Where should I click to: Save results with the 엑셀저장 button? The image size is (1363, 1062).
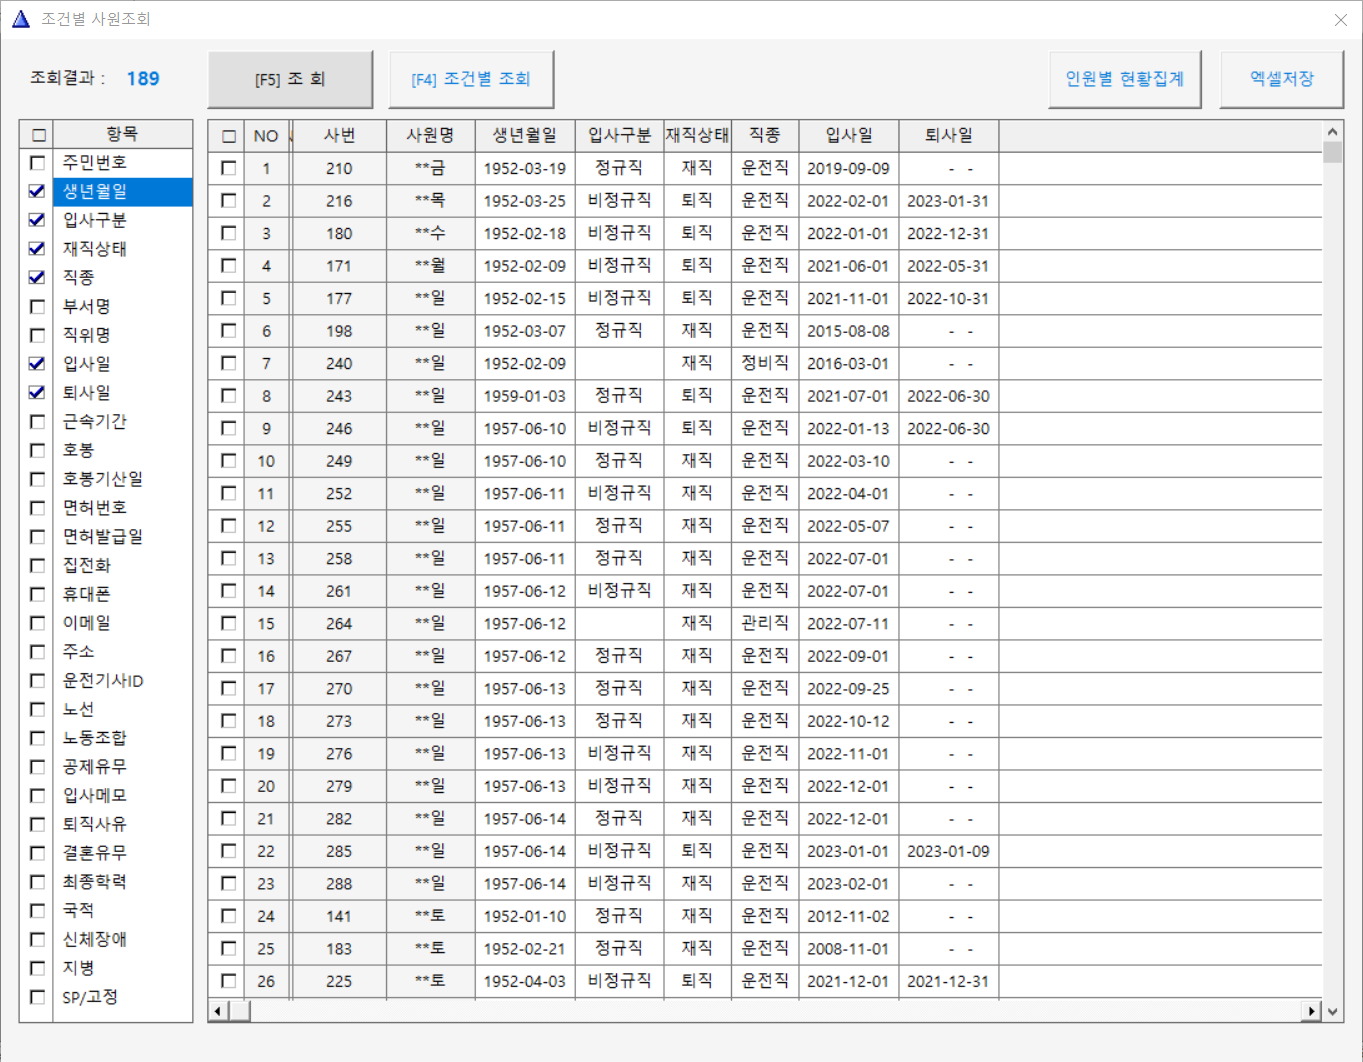[1282, 79]
